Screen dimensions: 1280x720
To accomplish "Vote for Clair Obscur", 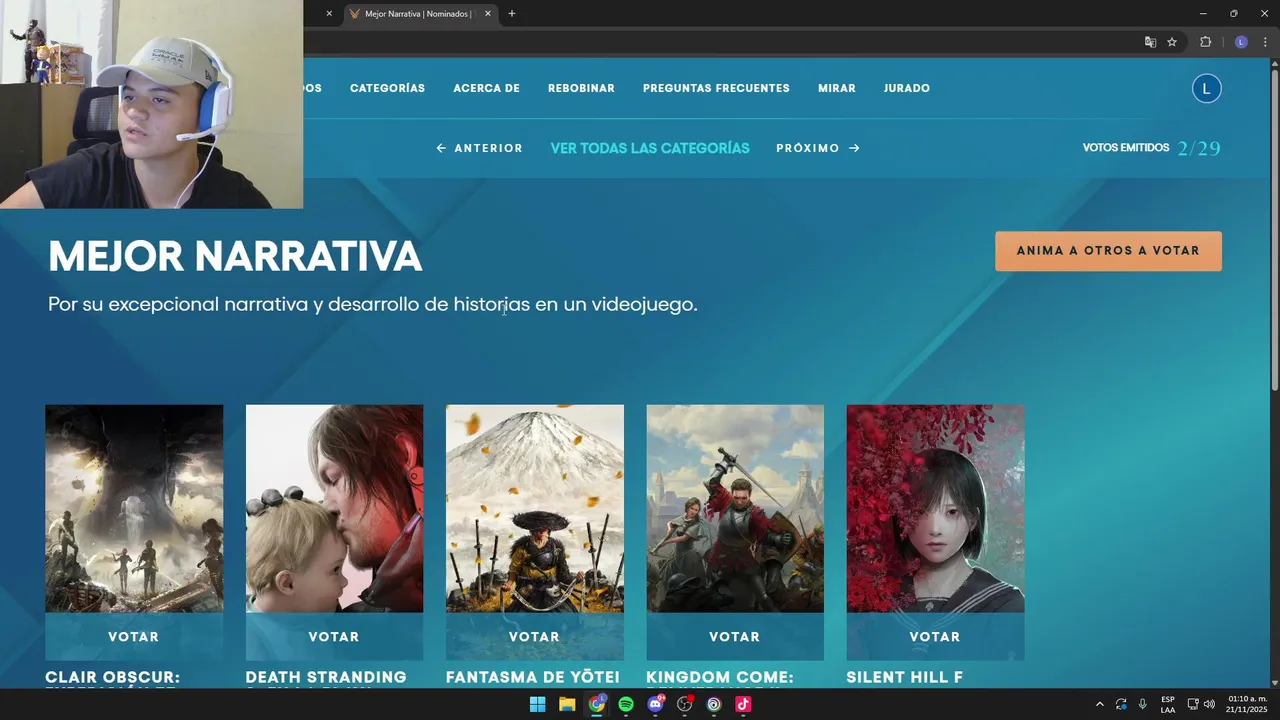I will tap(134, 637).
